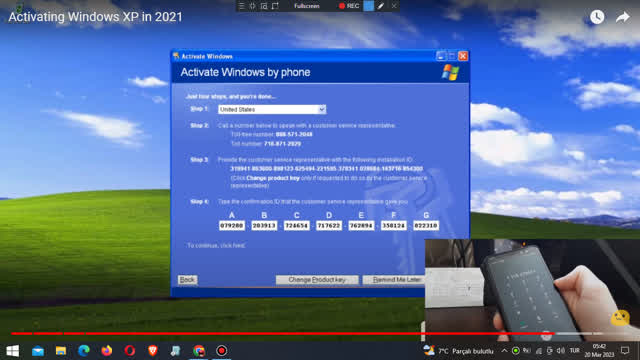Click the Back button in Activate Windows

tap(187, 280)
